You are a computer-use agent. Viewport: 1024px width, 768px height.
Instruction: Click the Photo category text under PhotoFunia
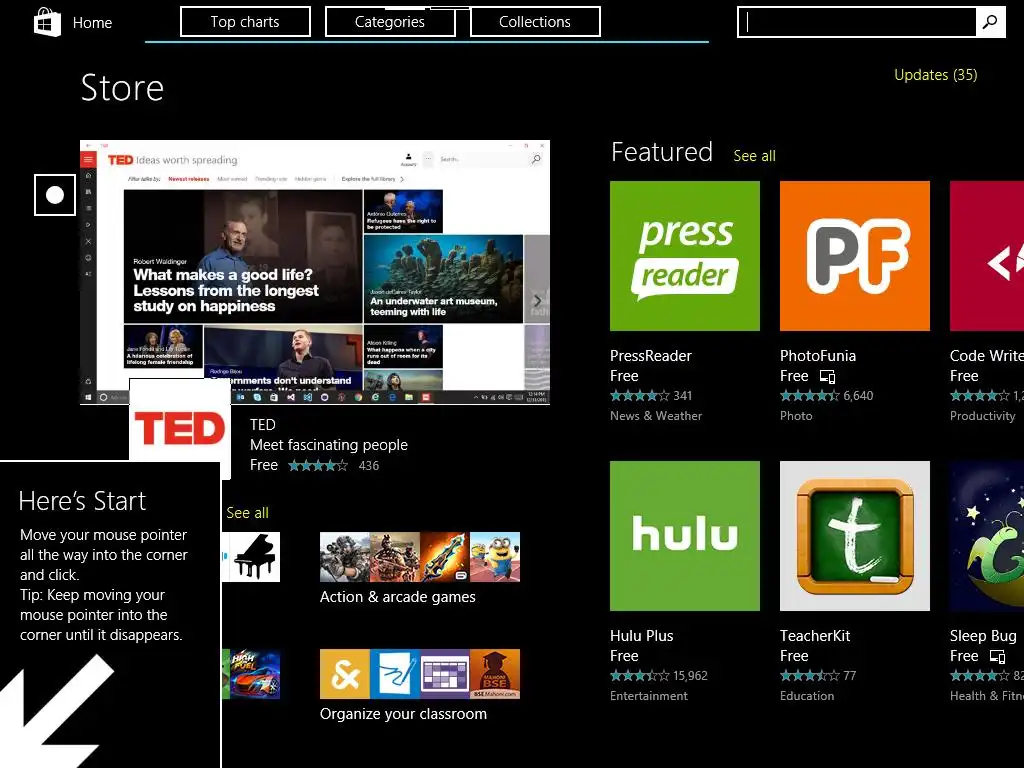coord(796,416)
